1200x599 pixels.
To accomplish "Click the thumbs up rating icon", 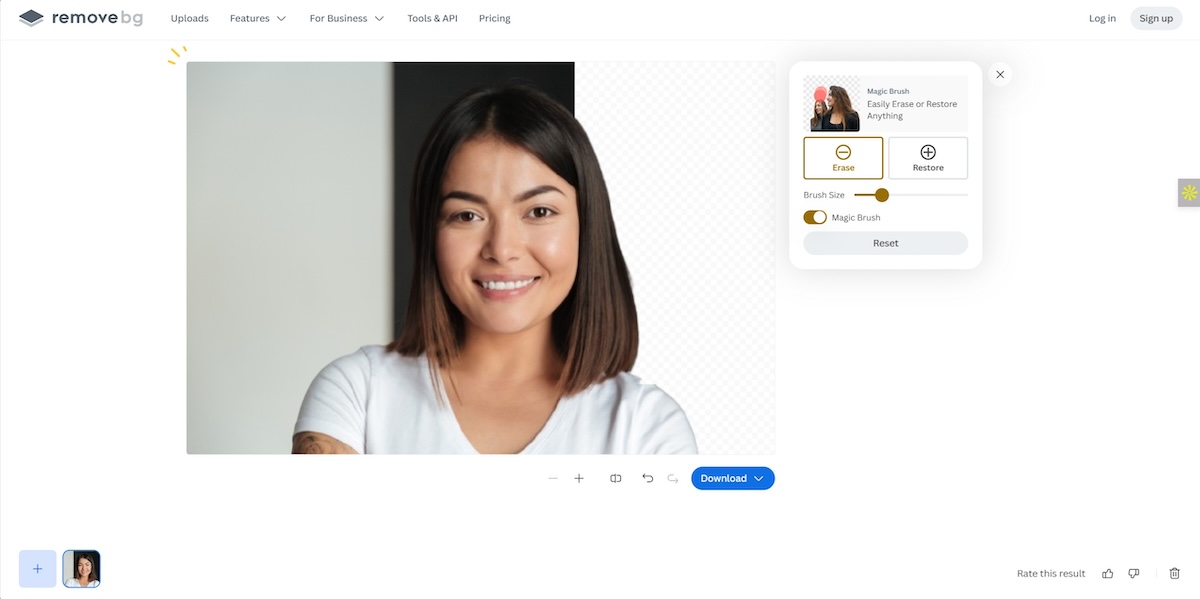I will pyautogui.click(x=1107, y=573).
